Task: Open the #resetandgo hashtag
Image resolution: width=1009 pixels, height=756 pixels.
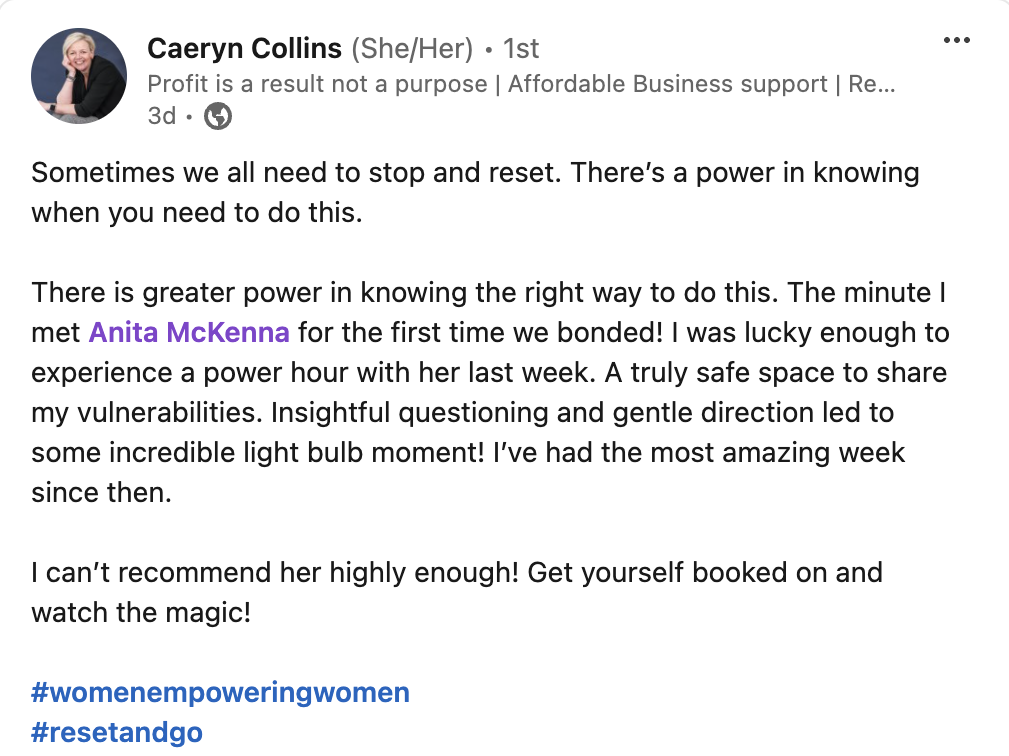Action: [x=117, y=732]
